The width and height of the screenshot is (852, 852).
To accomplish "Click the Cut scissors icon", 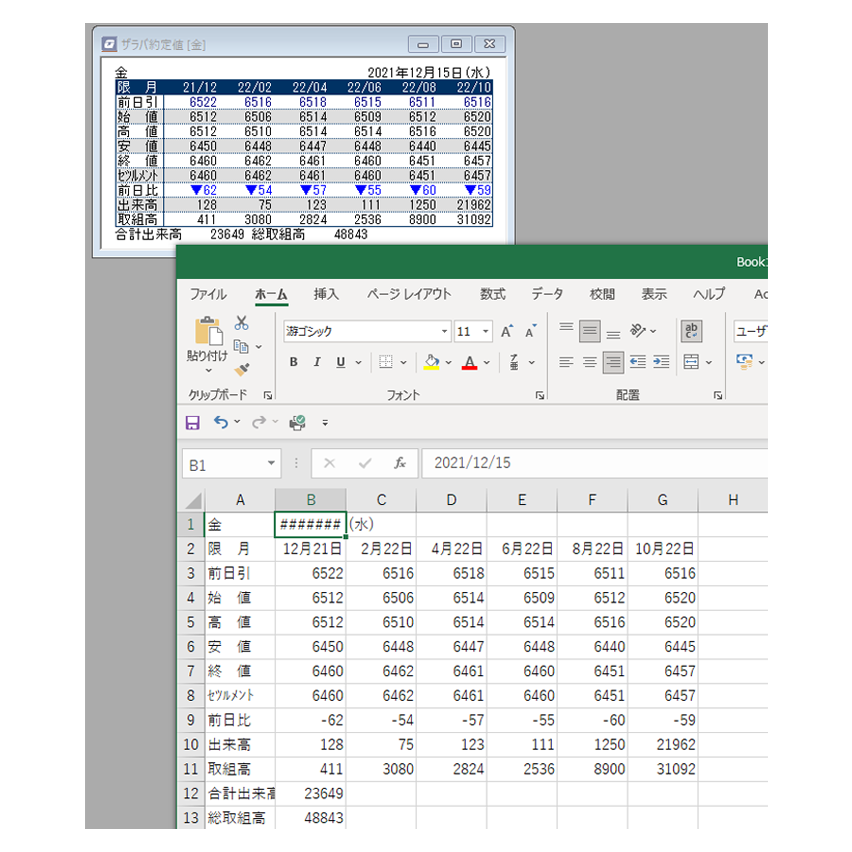I will point(241,323).
